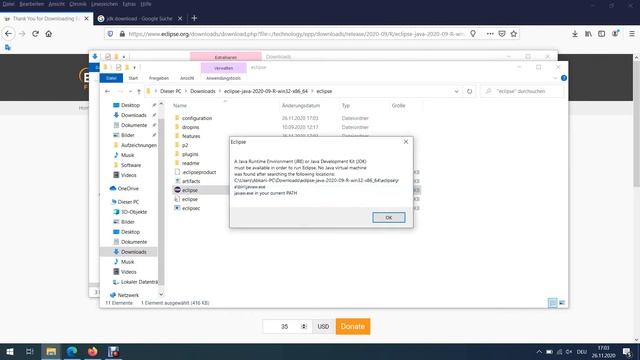This screenshot has width=640, height=360.
Task: Open Explorer recent locations dropdown
Action: [130, 91]
